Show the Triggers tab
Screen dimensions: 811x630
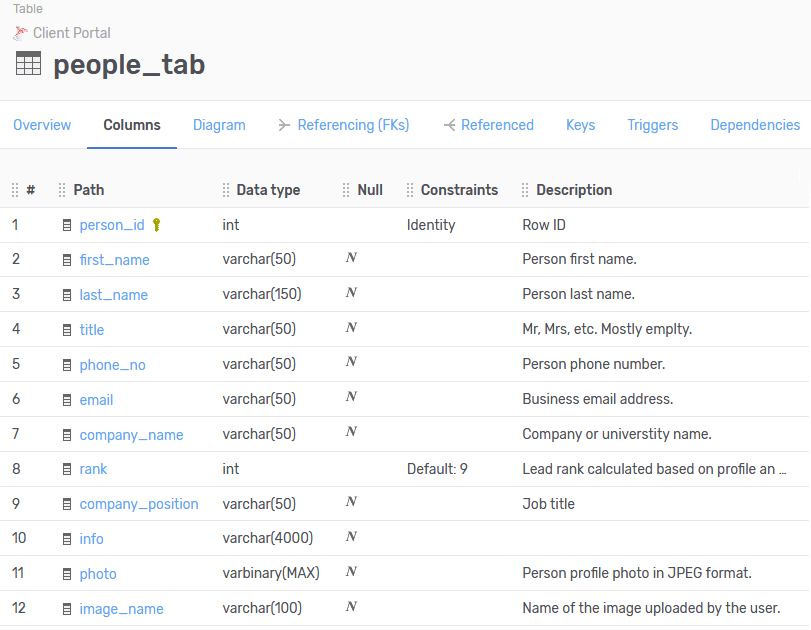coord(652,125)
